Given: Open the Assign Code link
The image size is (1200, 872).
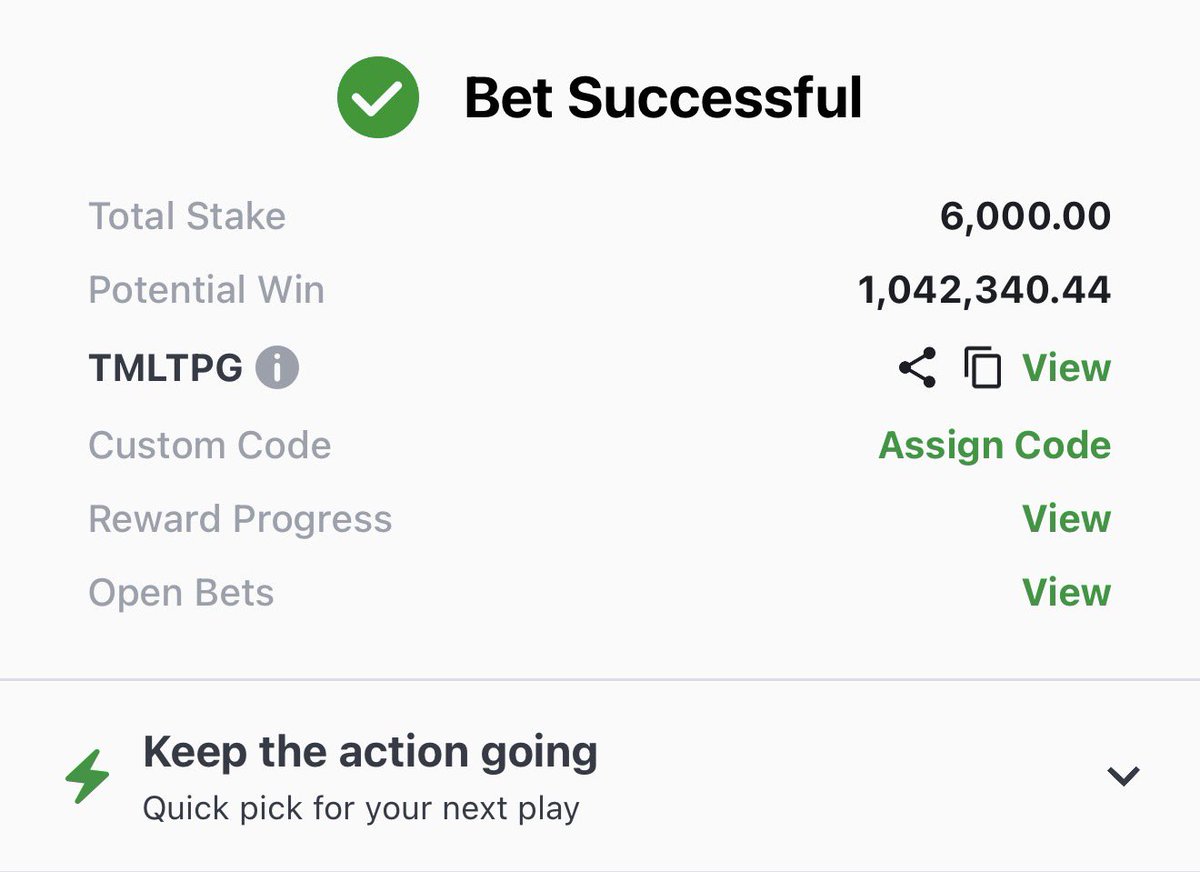Looking at the screenshot, I should tap(994, 445).
